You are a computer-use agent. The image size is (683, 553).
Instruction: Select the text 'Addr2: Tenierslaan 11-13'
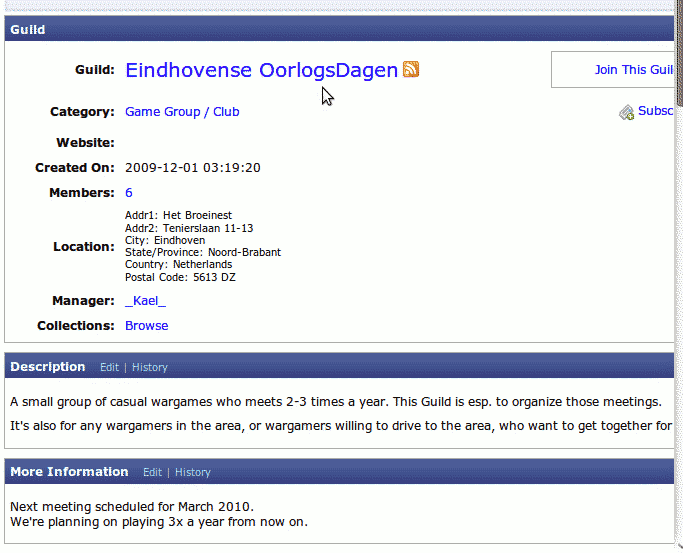tap(189, 228)
